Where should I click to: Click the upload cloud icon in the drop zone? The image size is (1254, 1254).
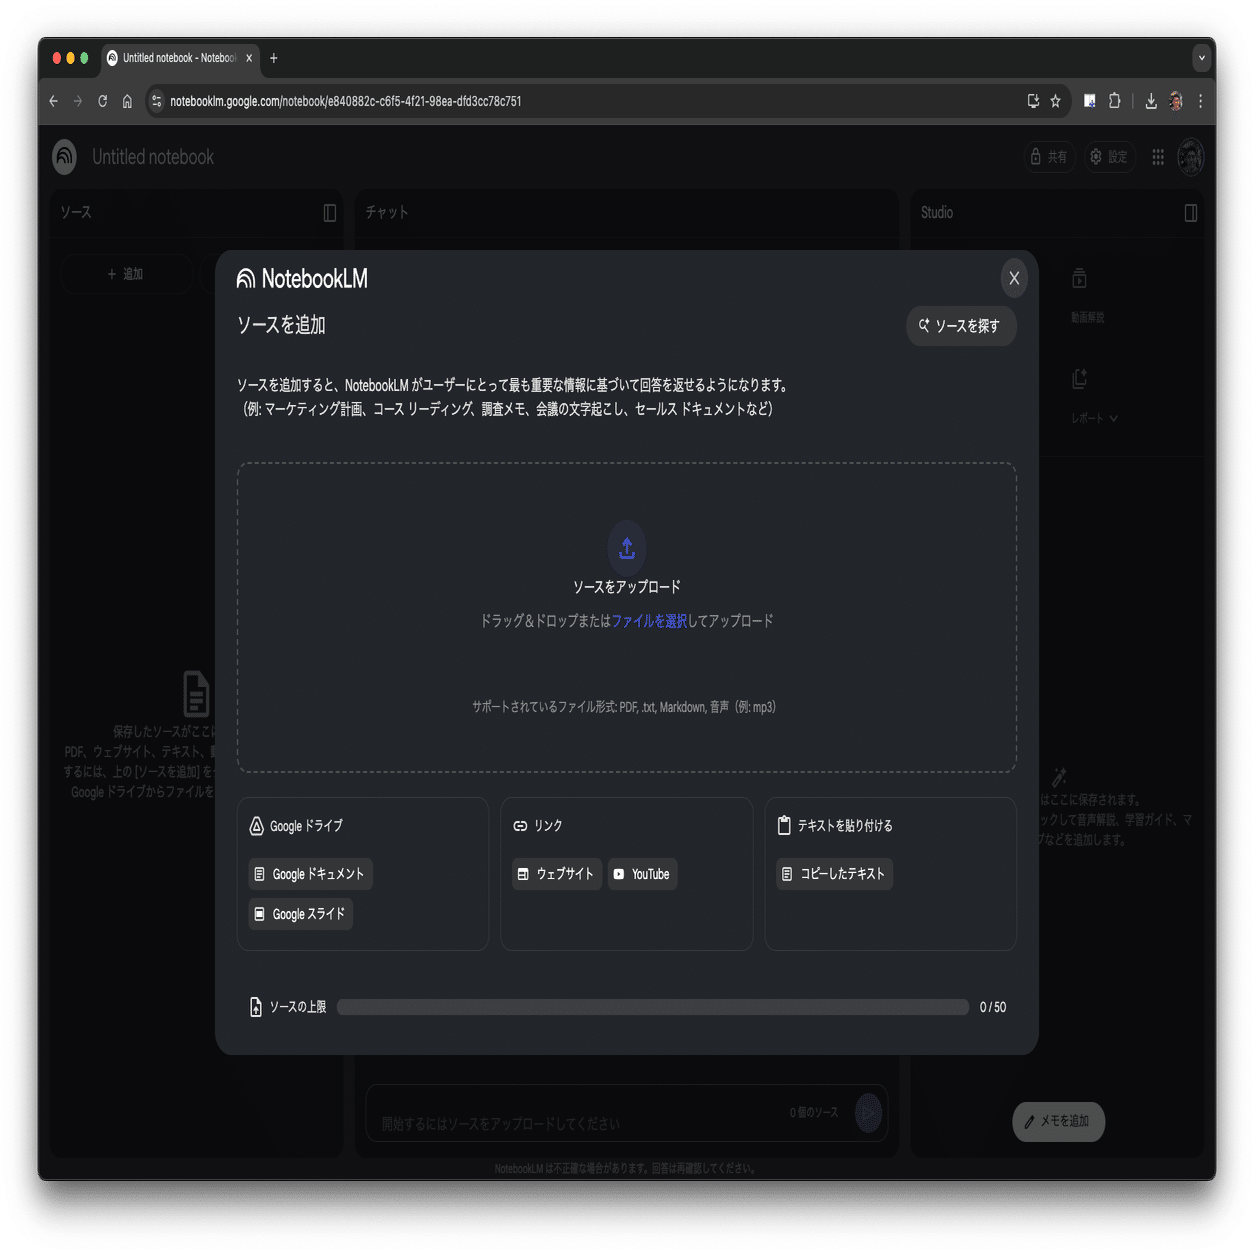627,547
